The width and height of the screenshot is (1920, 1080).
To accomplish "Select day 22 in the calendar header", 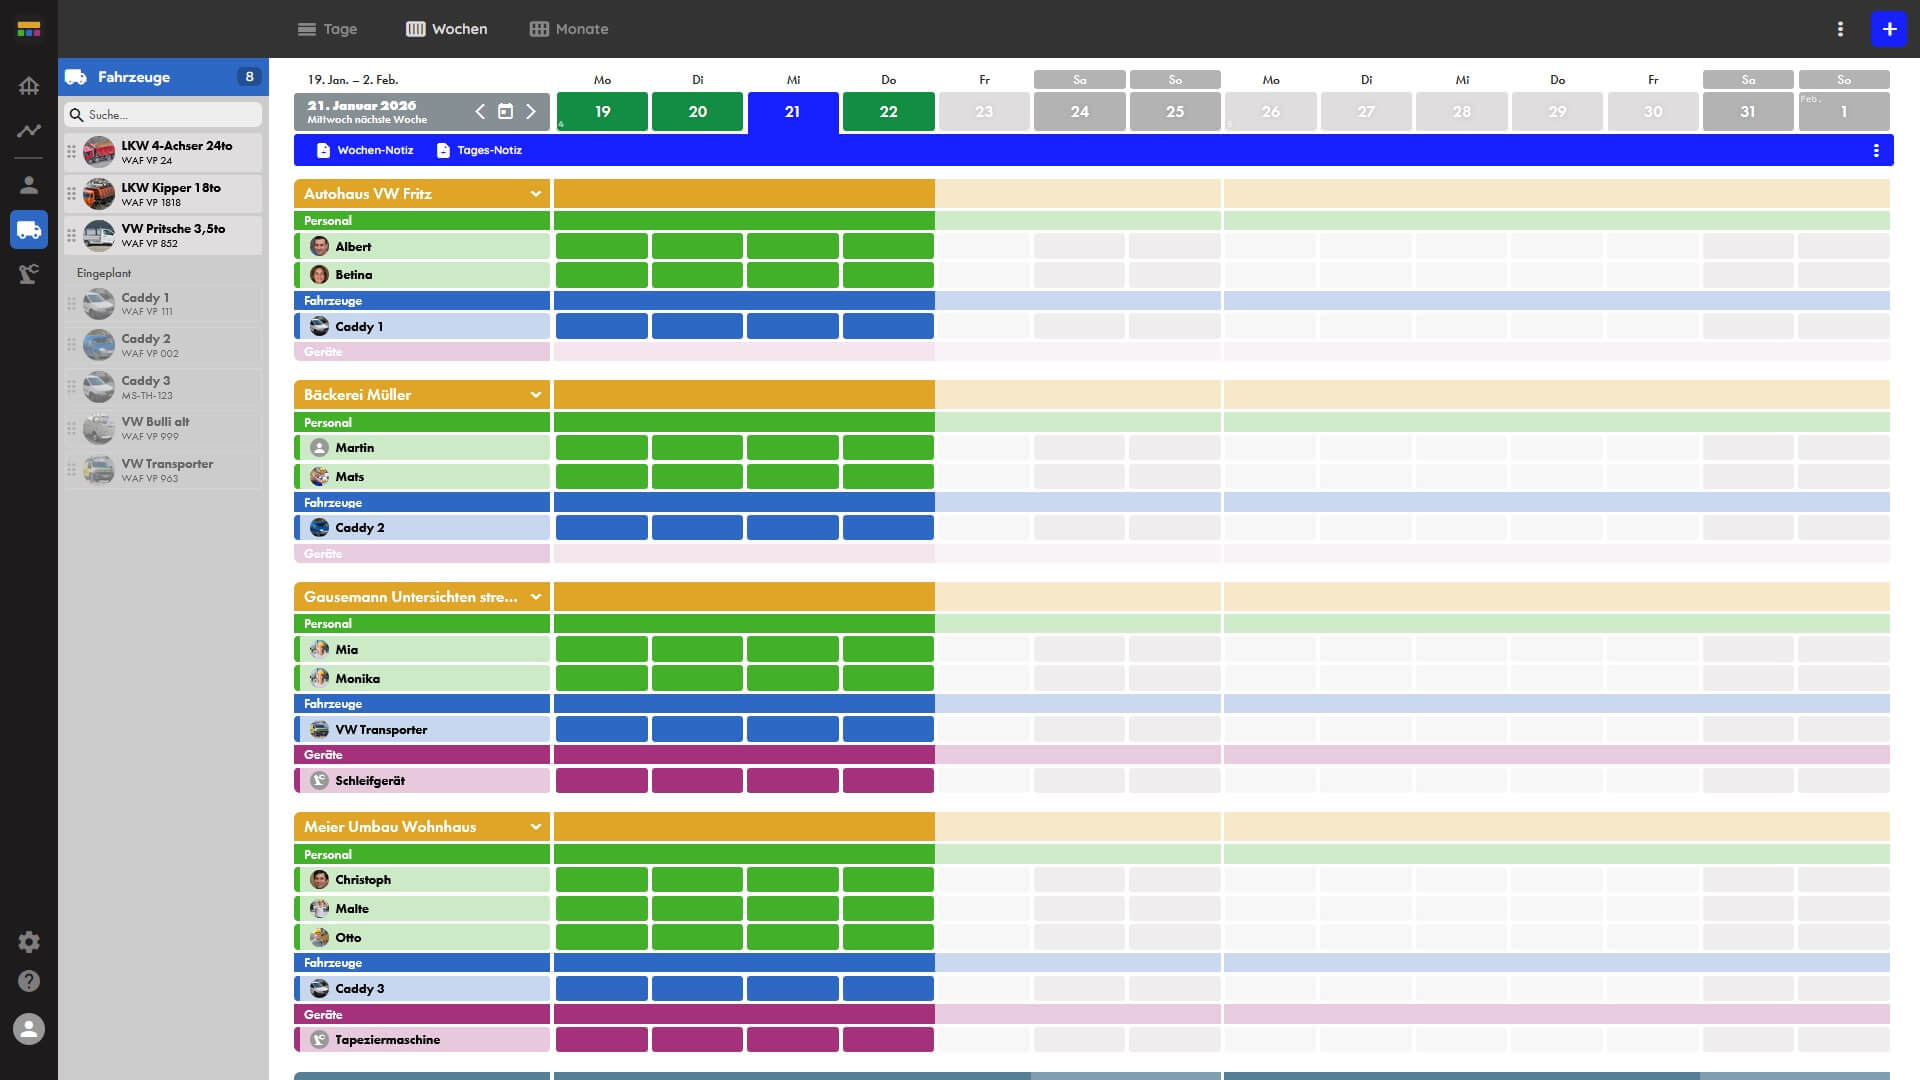I will click(x=888, y=112).
